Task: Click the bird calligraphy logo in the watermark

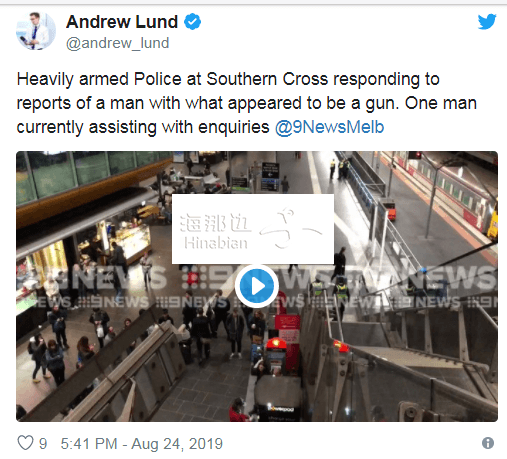Action: 290,229
